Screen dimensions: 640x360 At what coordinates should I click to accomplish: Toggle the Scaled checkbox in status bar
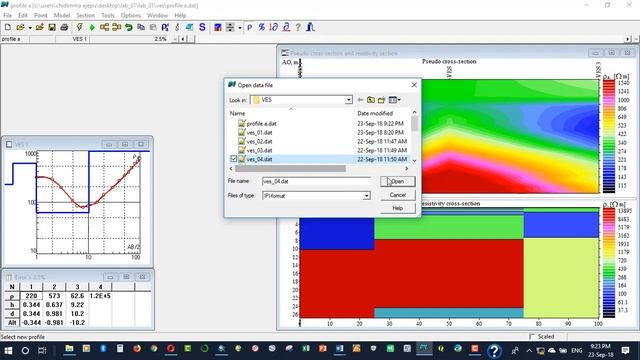pos(532,336)
